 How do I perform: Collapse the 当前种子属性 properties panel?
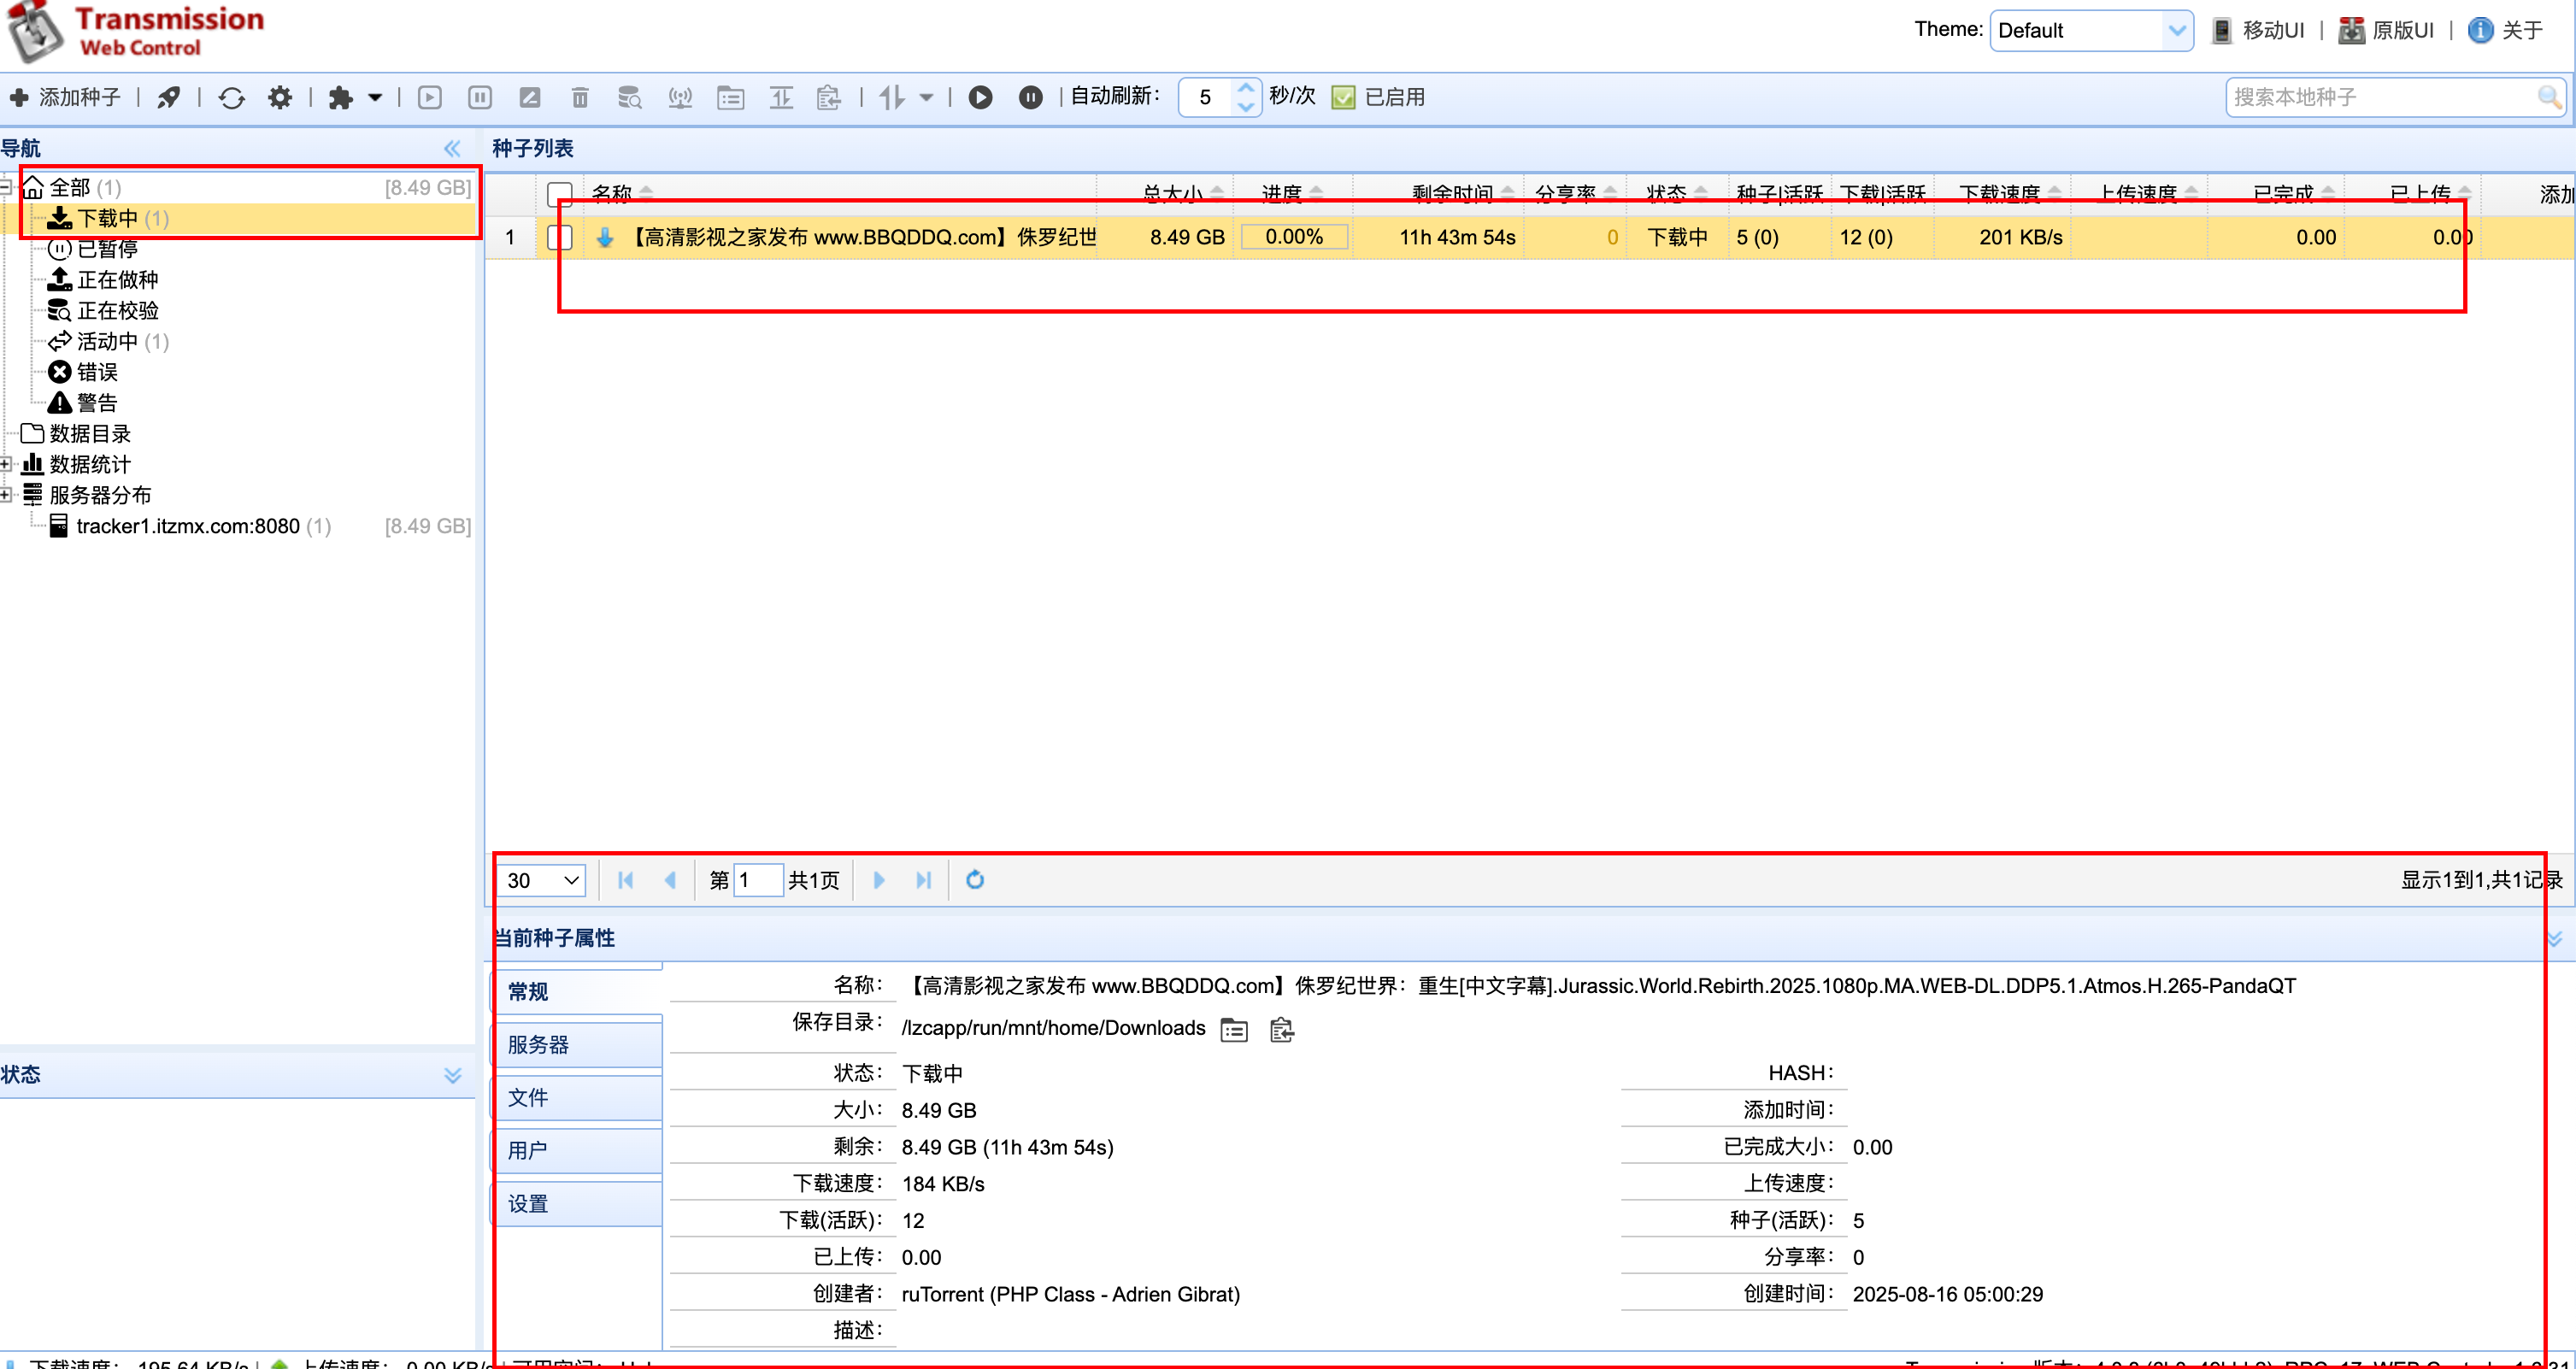point(2555,939)
